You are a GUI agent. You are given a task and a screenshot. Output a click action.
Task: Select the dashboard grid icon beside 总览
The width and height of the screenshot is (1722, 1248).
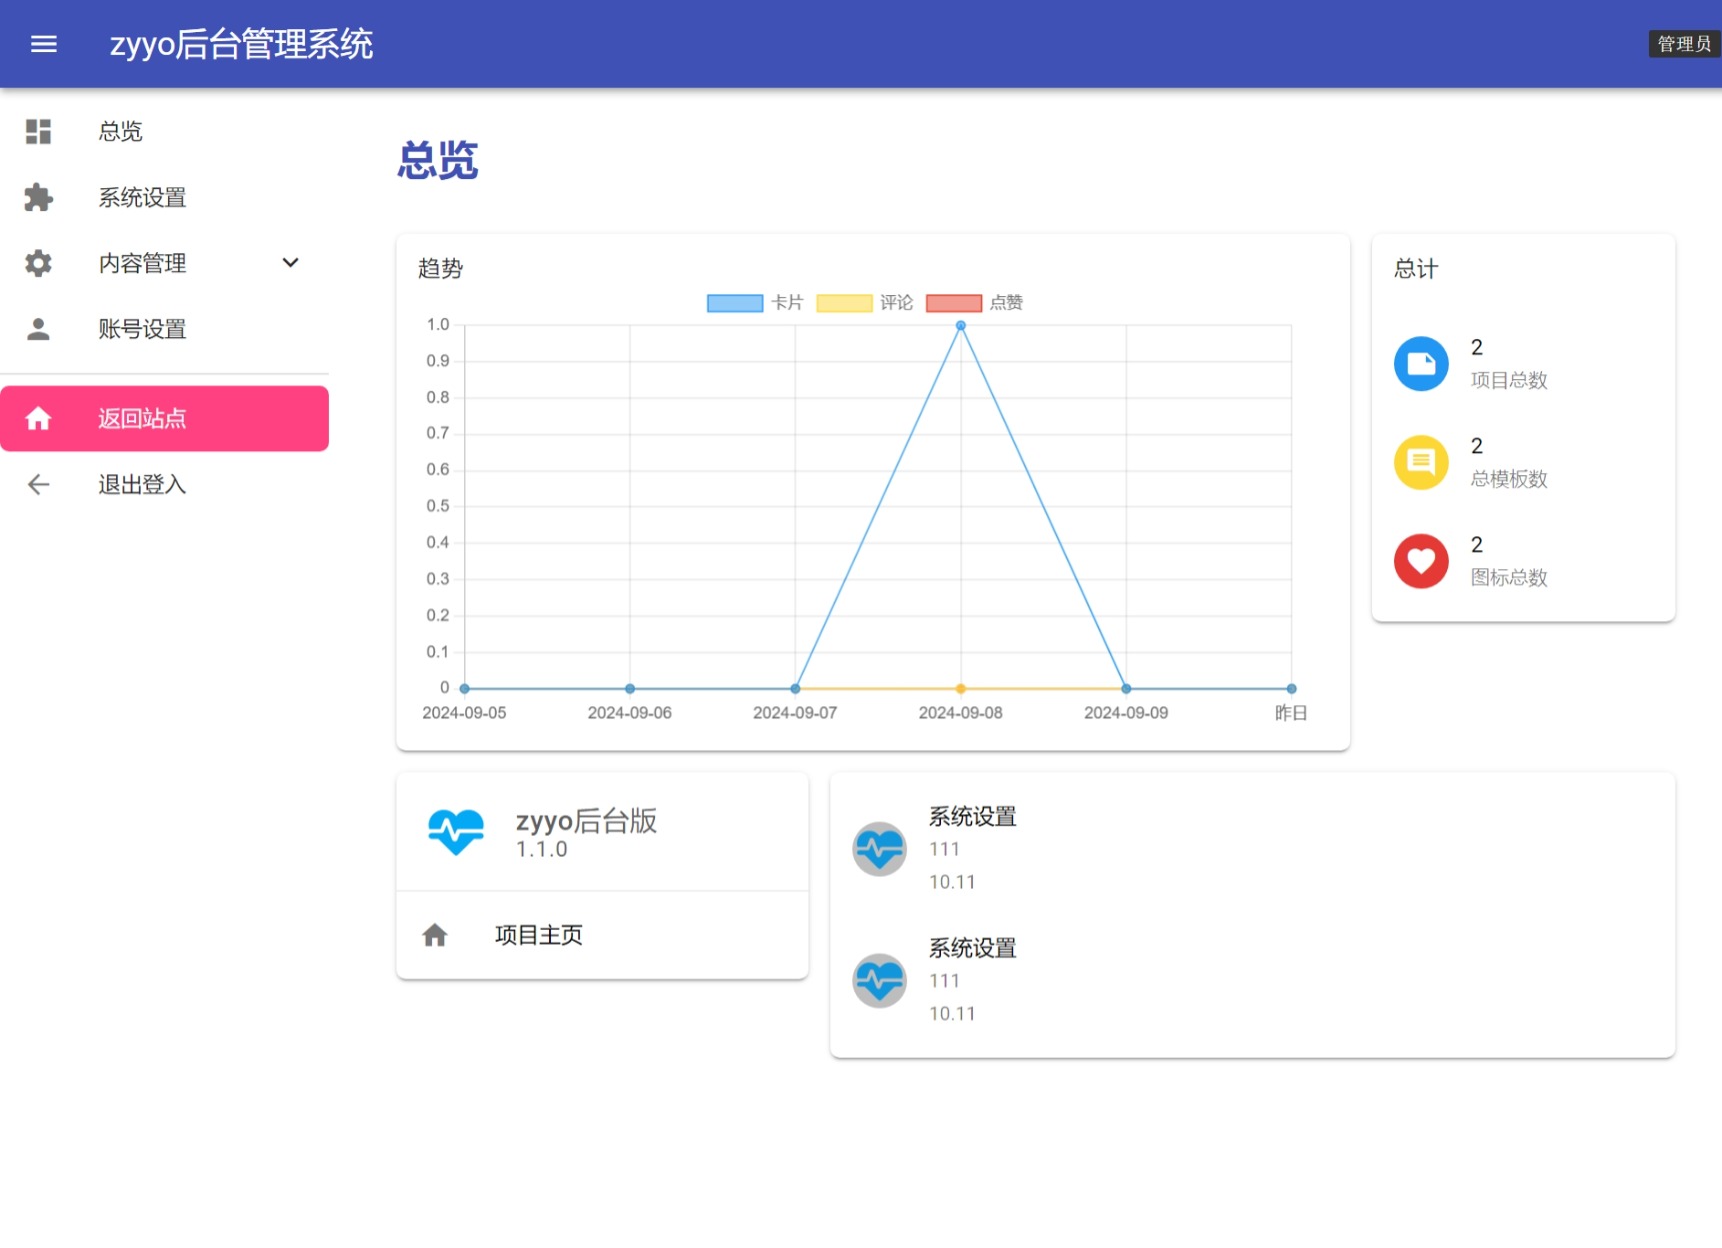click(x=37, y=131)
